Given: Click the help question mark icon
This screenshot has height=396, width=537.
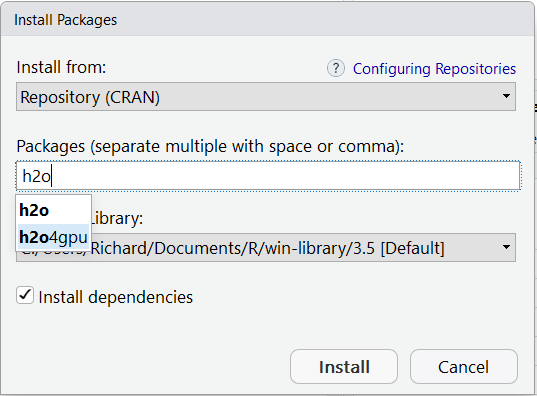Looking at the screenshot, I should [336, 69].
